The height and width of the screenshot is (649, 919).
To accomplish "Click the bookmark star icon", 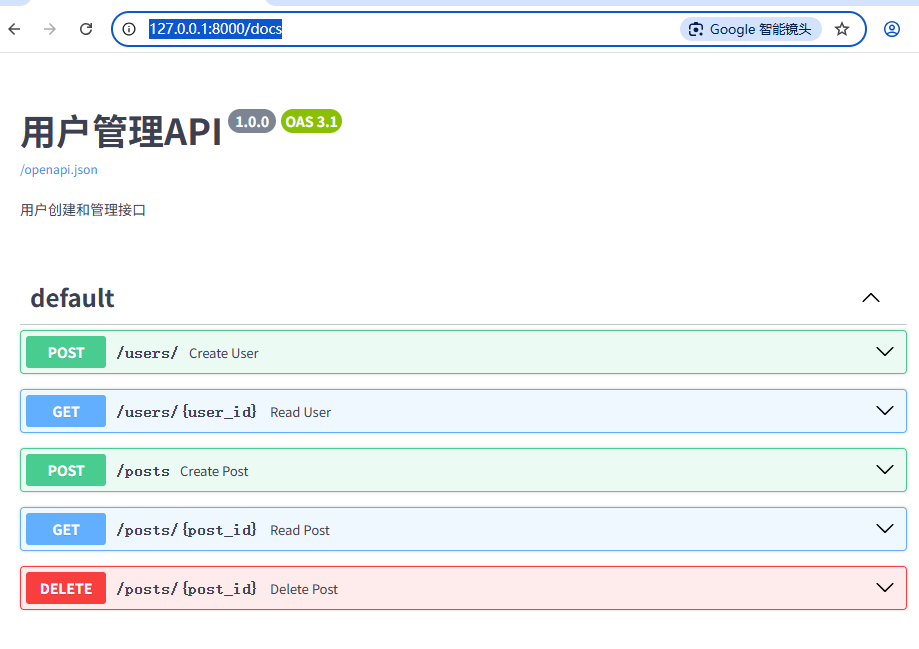I will (844, 29).
